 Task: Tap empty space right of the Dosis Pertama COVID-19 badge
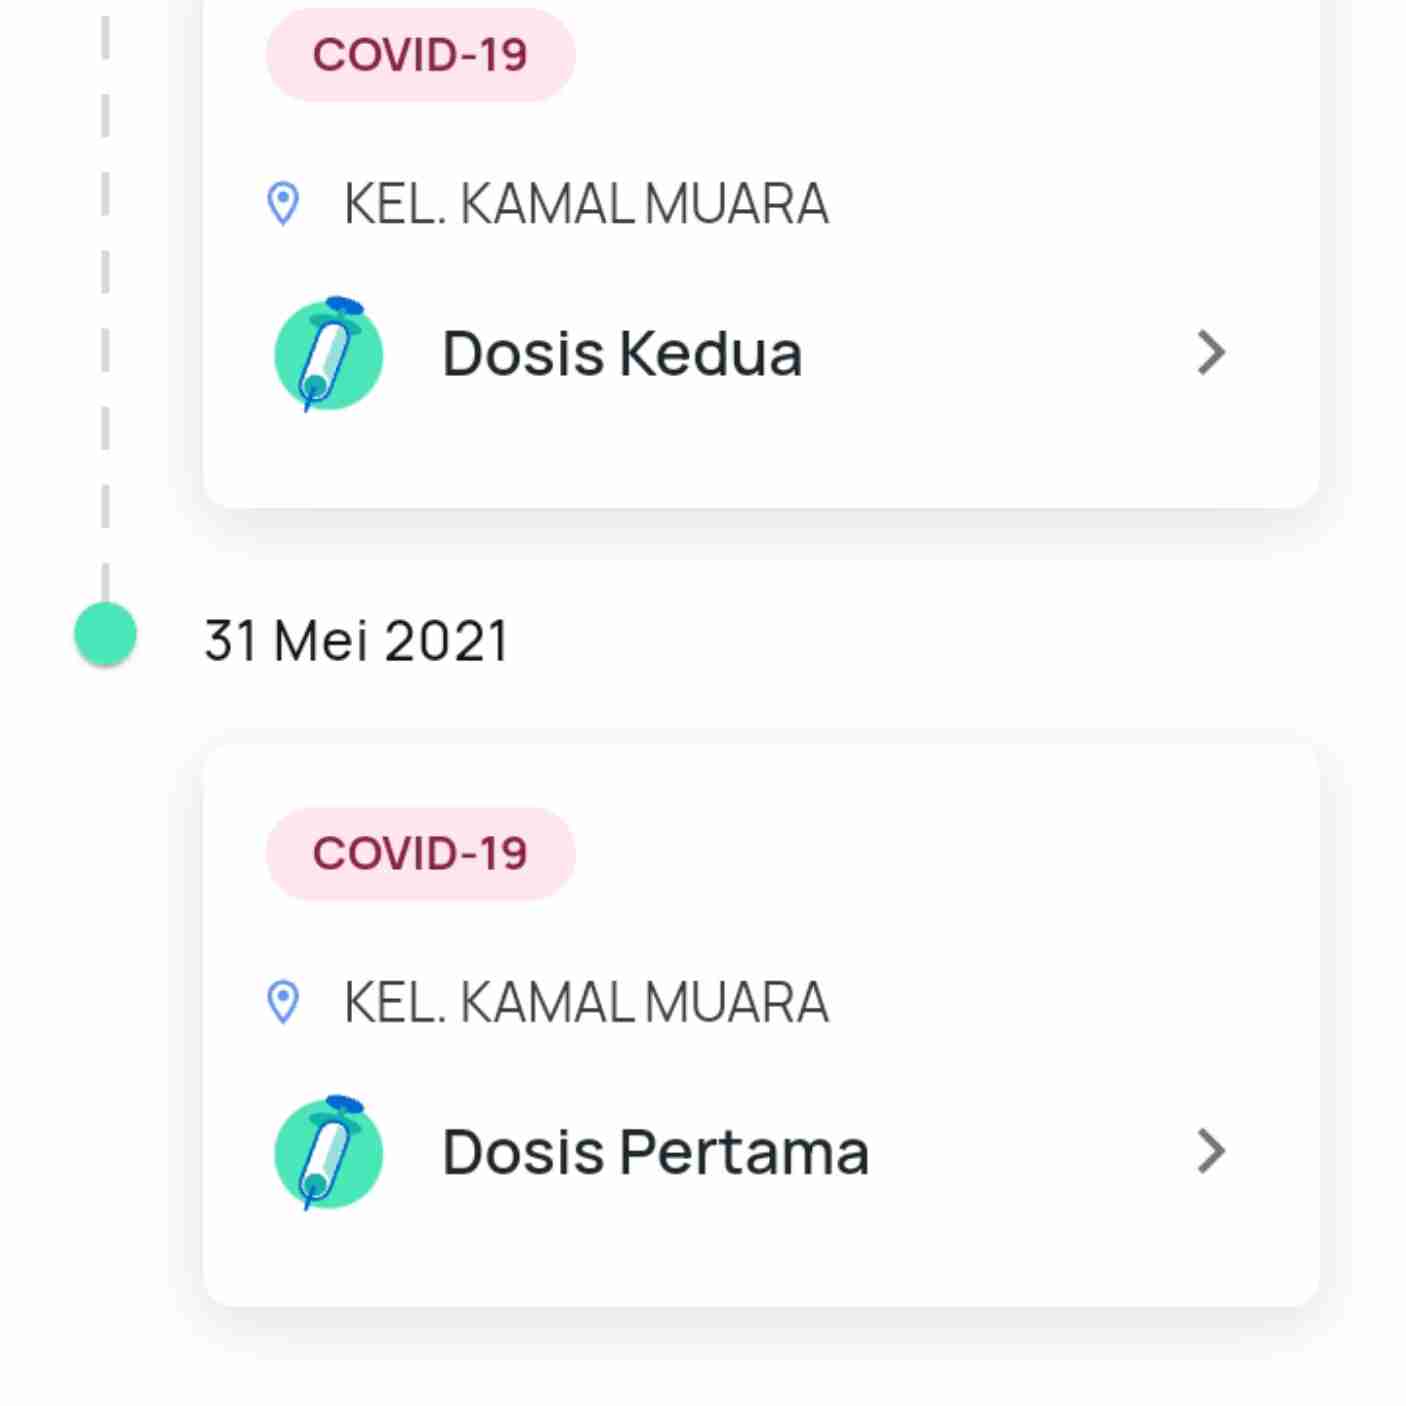pyautogui.click(x=940, y=854)
